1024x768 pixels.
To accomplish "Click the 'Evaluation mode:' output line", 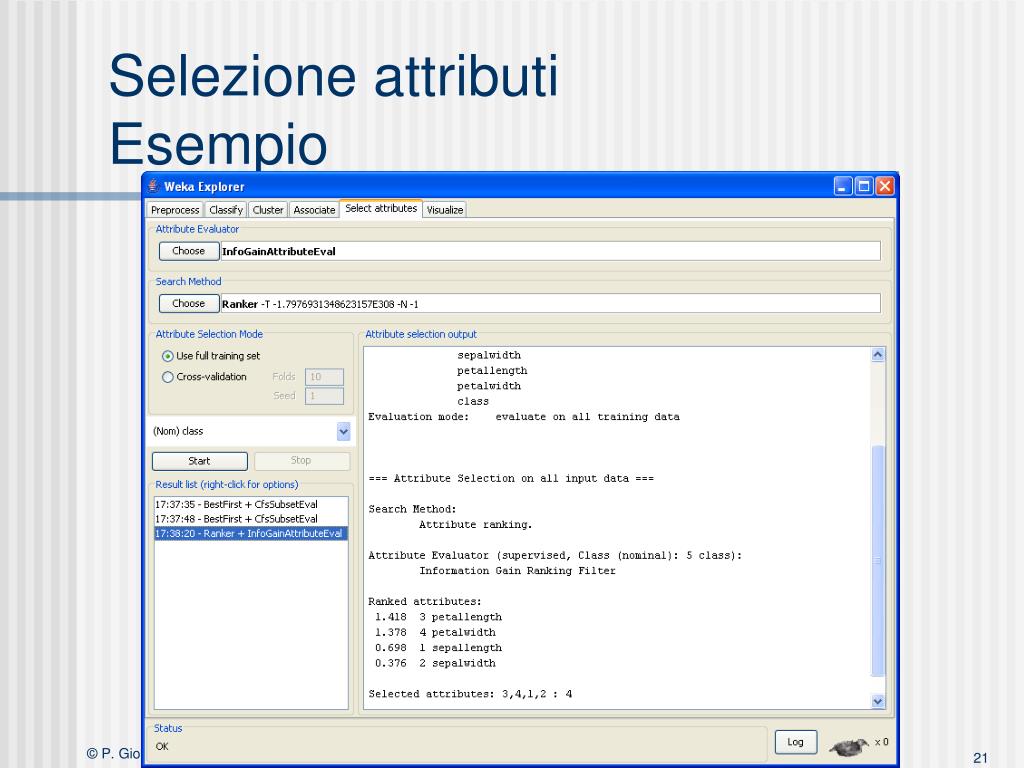I will (524, 417).
